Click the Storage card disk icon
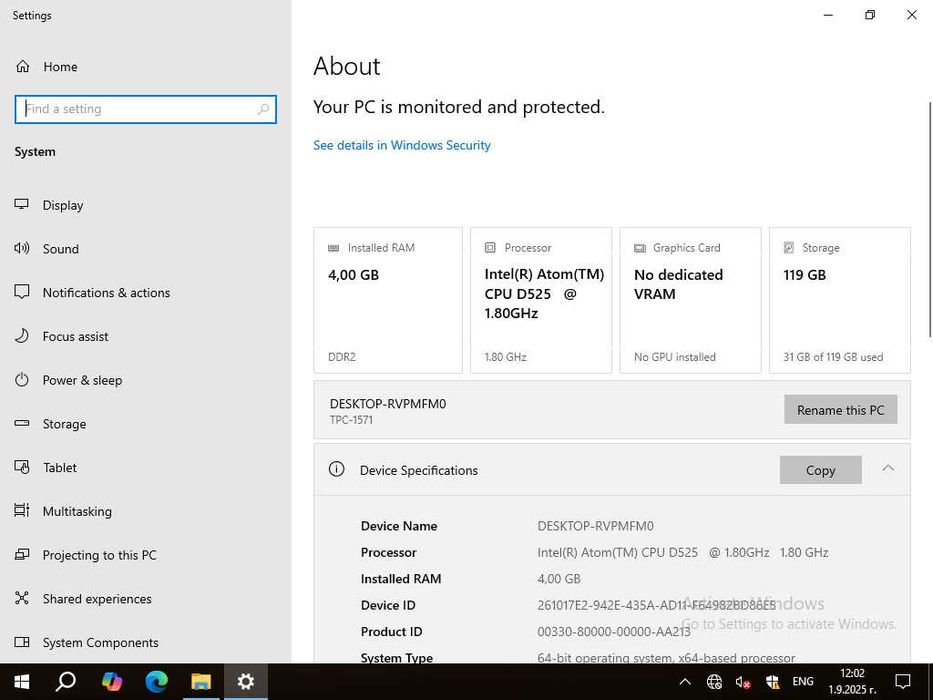 coord(789,247)
